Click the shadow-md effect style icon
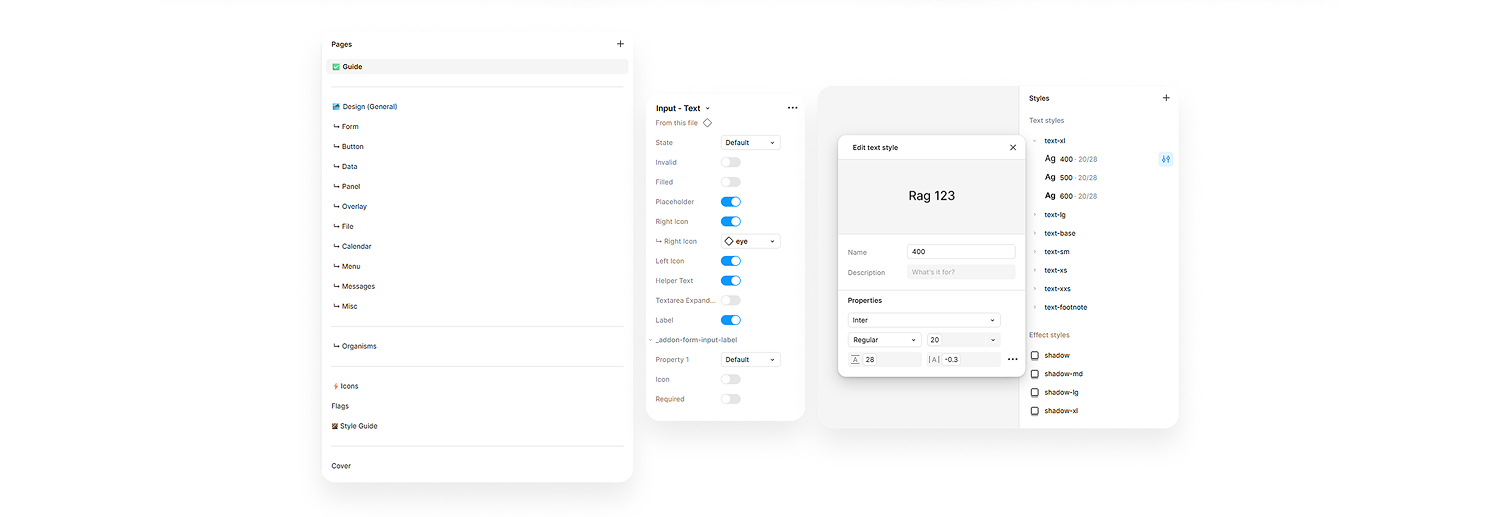The width and height of the screenshot is (1500, 517). (1035, 374)
